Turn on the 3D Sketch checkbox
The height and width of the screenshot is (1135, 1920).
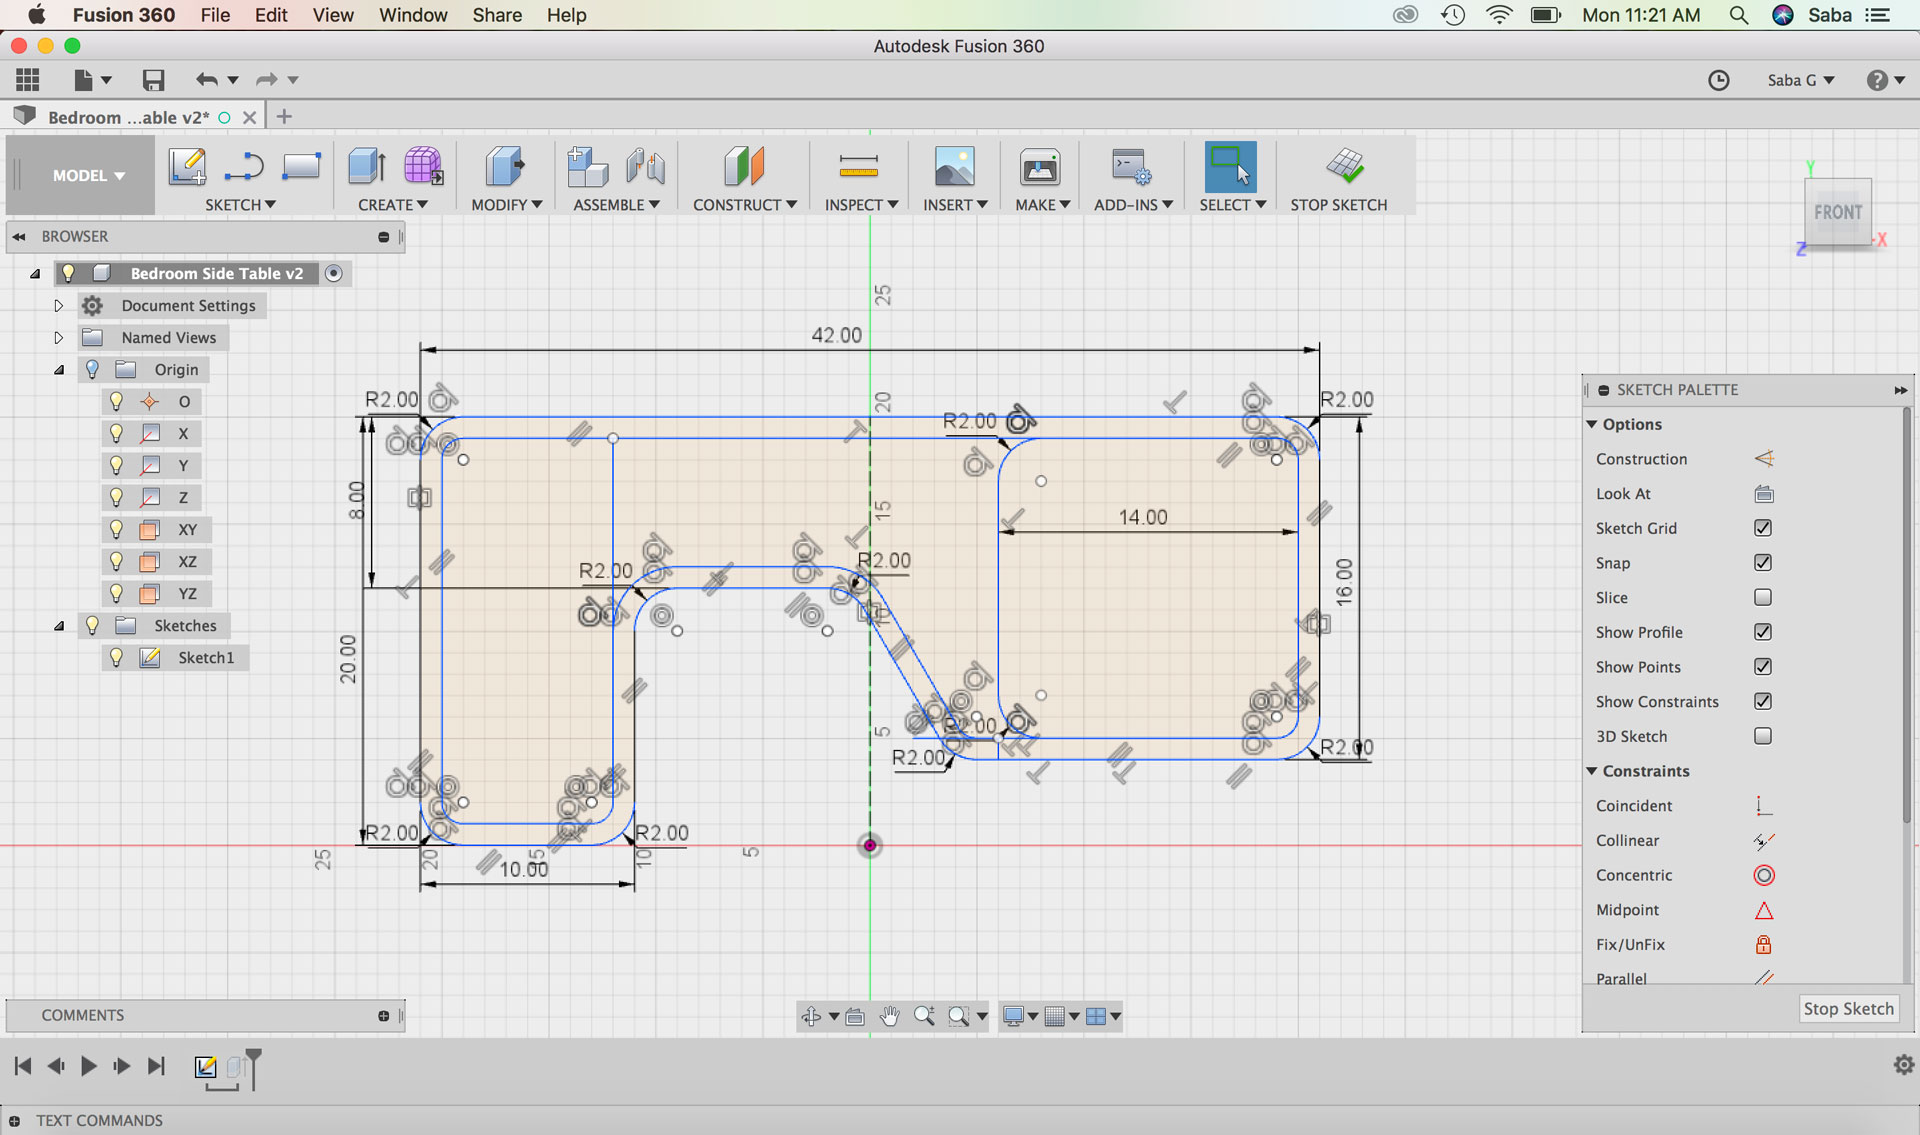(1762, 736)
